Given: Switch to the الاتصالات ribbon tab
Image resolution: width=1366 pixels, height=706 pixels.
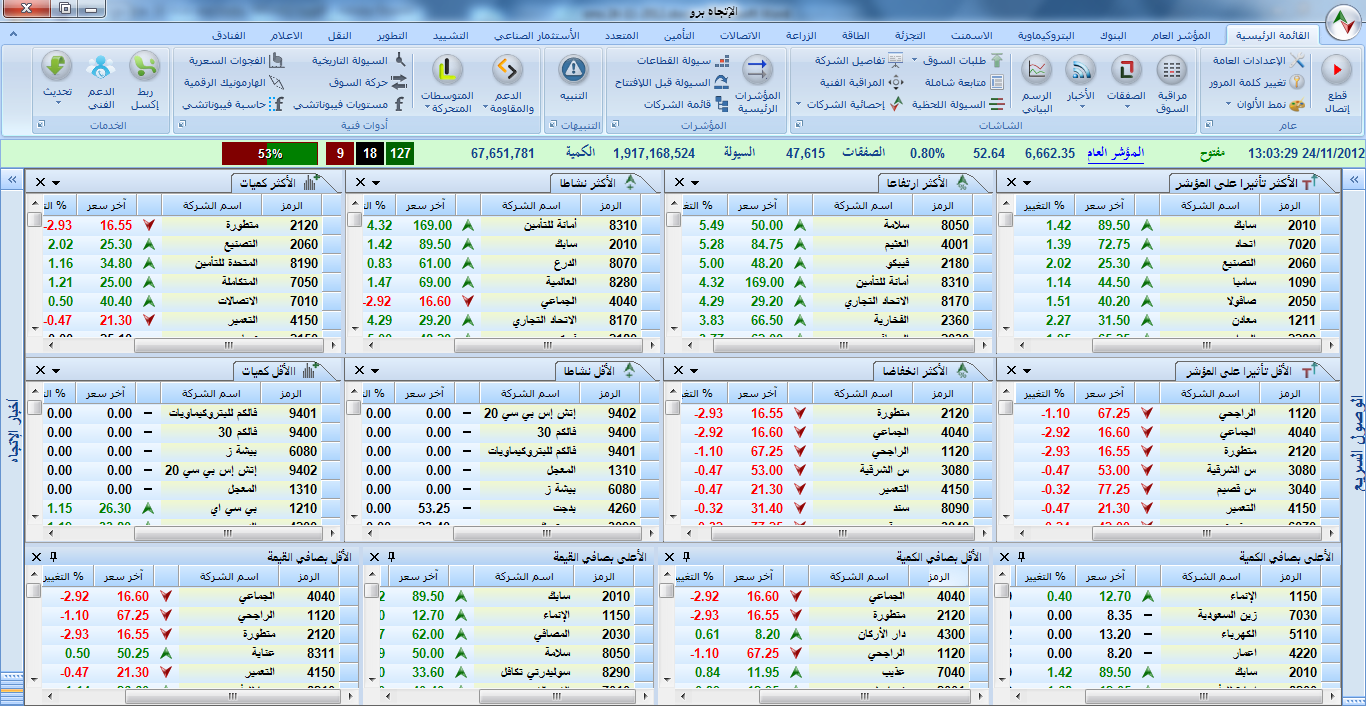Looking at the screenshot, I should pos(741,35).
